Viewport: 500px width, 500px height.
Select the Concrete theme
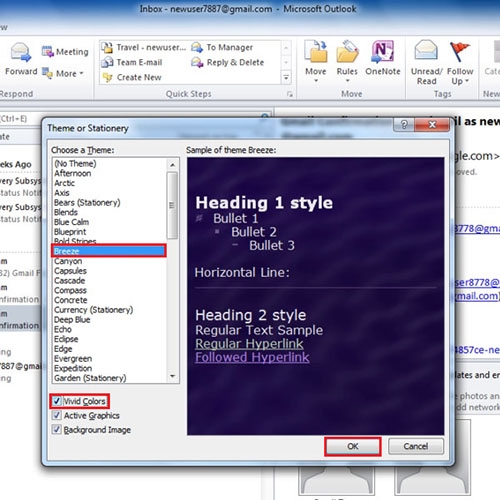point(71,300)
